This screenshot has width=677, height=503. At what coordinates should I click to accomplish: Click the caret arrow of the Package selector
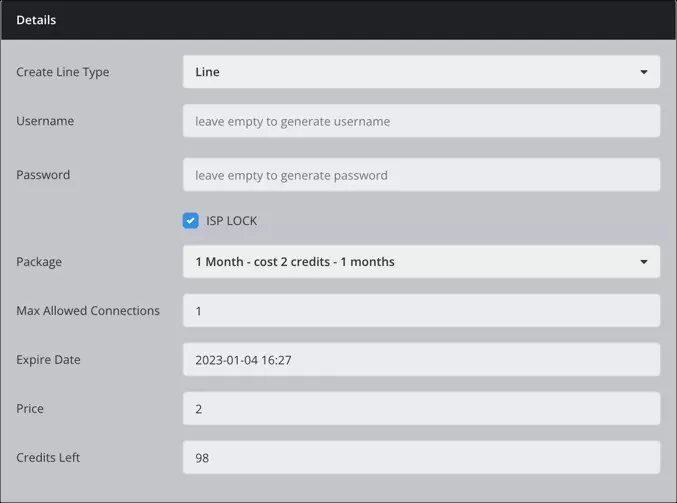click(x=643, y=262)
